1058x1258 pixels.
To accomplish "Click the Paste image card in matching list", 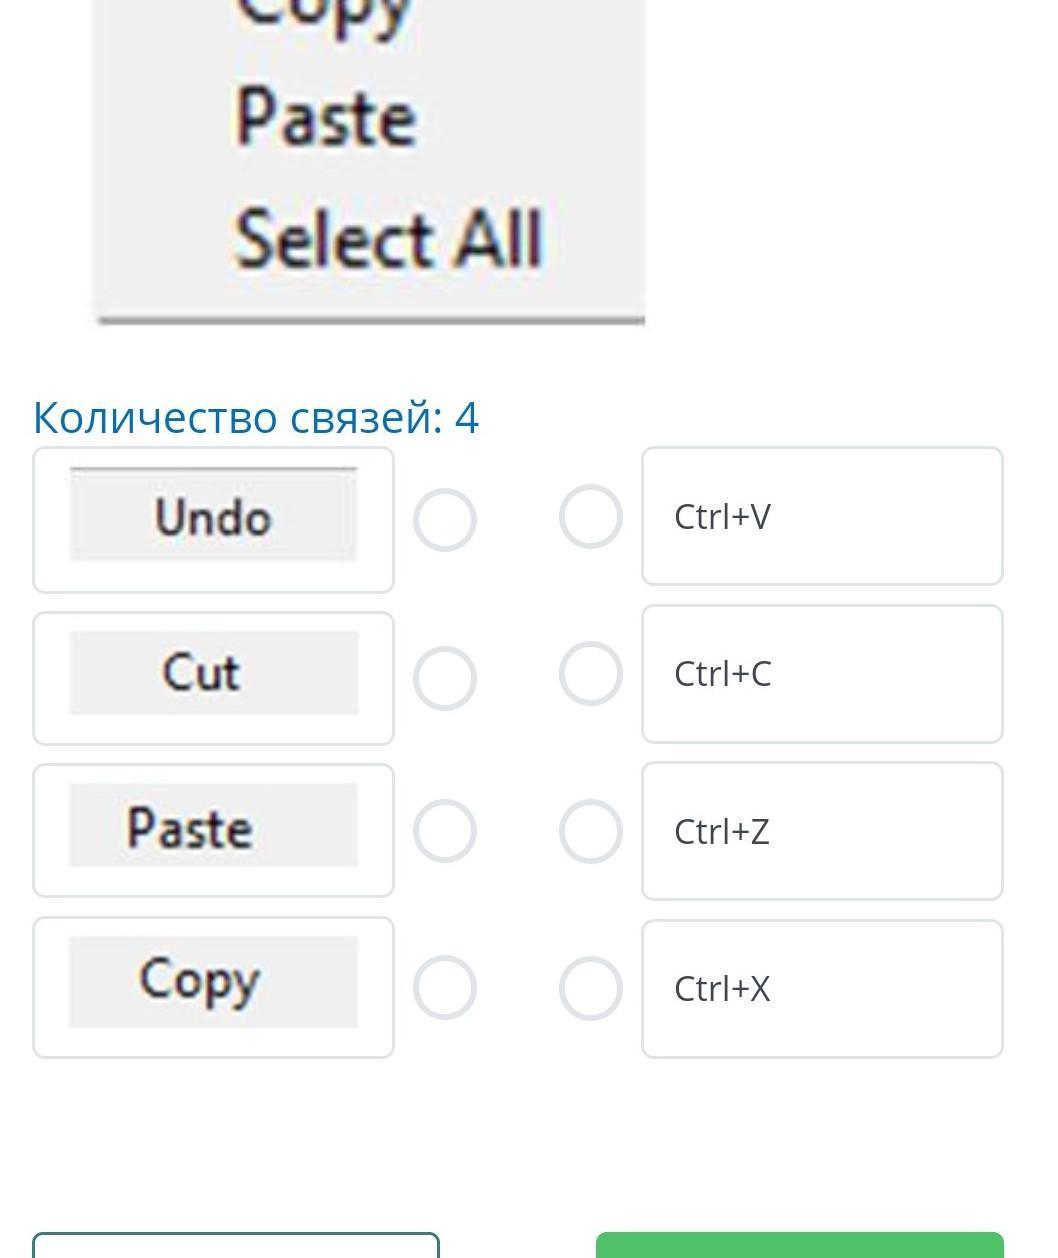I will coord(213,830).
